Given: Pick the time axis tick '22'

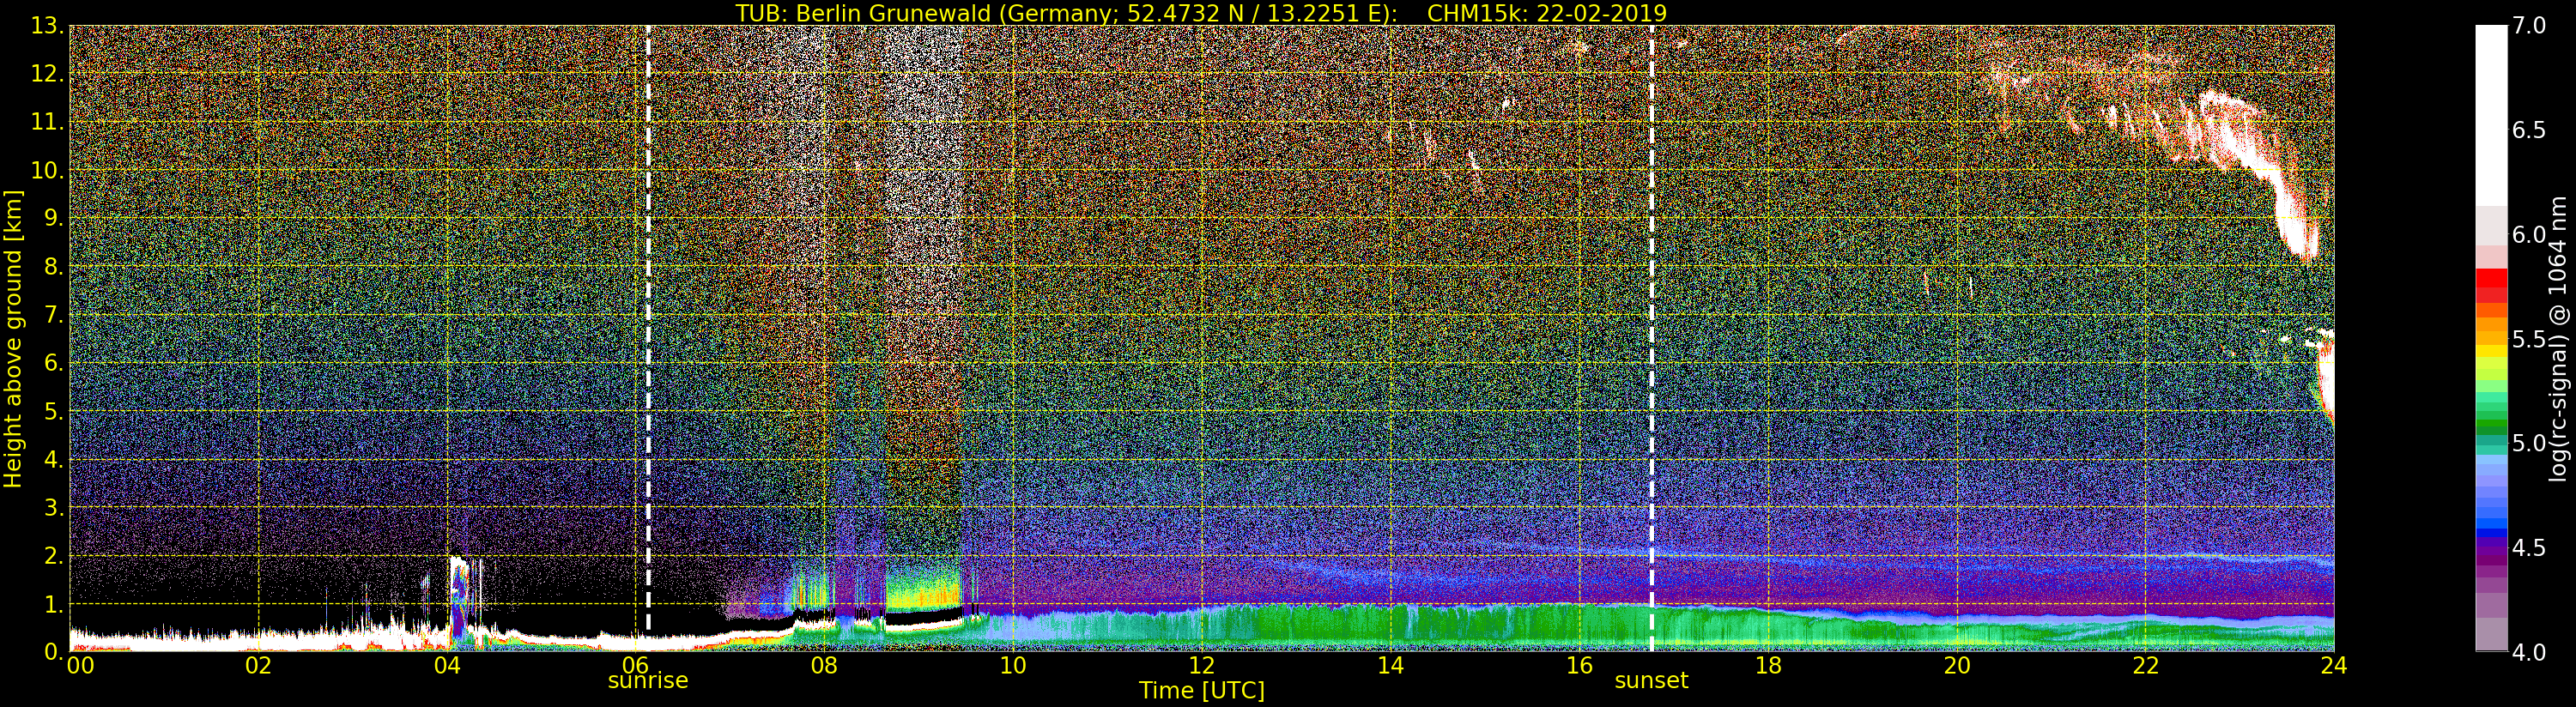Looking at the screenshot, I should tap(2146, 665).
